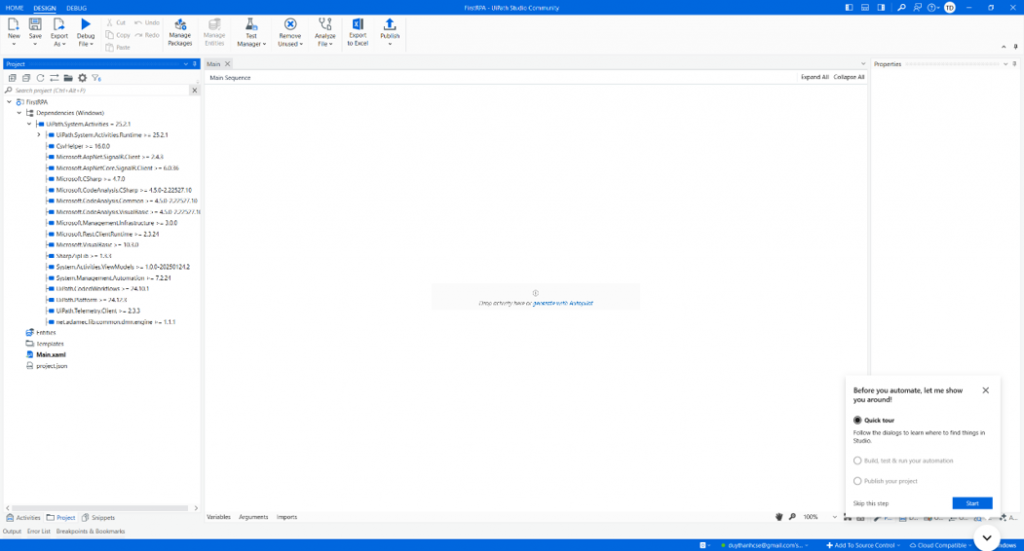
Task: Toggle the left panel layout icon in title bar
Action: 849,8
